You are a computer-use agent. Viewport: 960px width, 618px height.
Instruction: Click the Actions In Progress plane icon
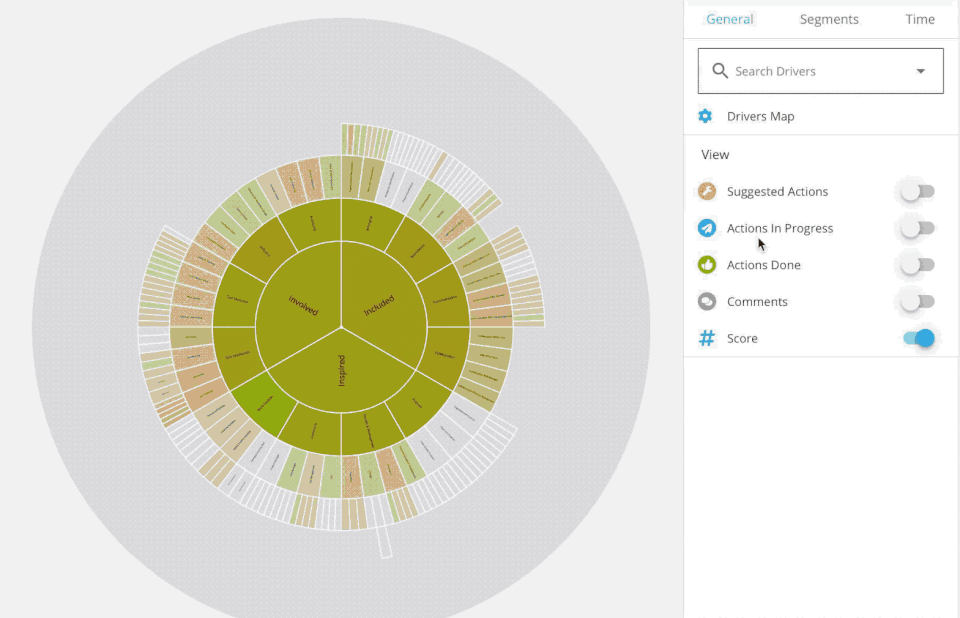coord(707,228)
